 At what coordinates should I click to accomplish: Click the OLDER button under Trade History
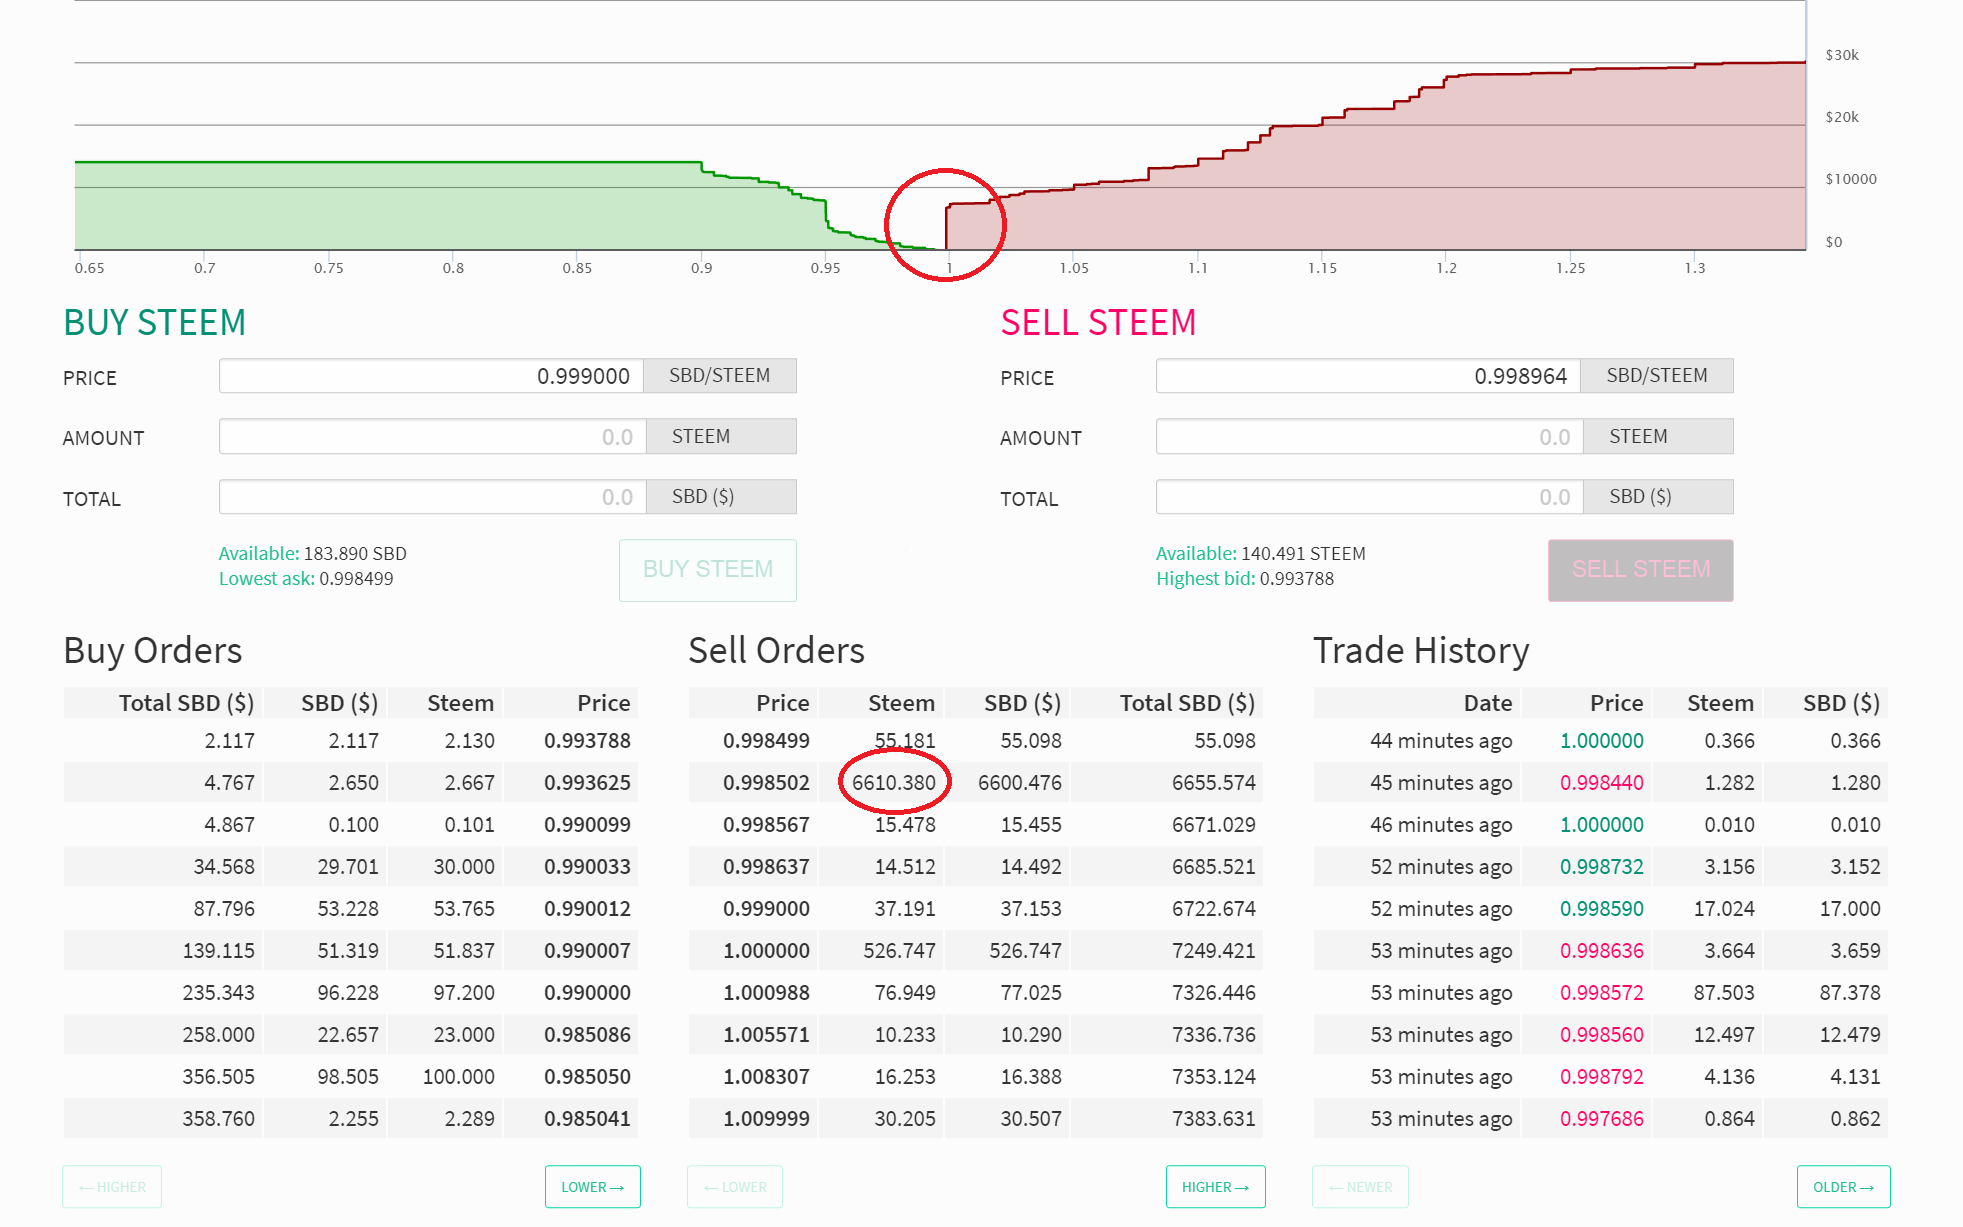1844,1187
